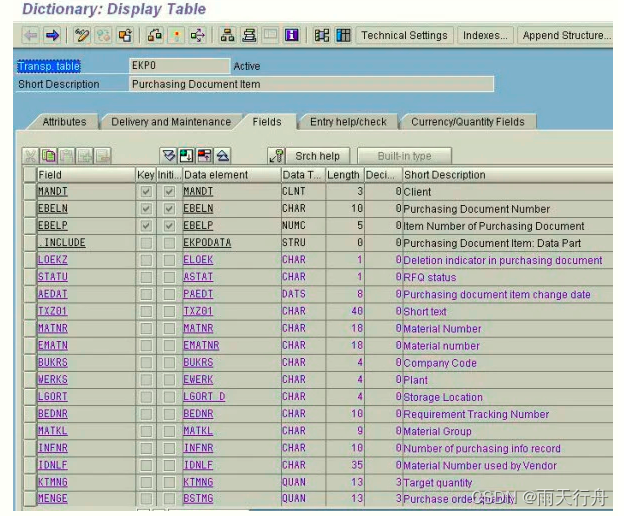Toggle the Initial checkbox for EBELP
The width and height of the screenshot is (624, 516).
pos(169,226)
